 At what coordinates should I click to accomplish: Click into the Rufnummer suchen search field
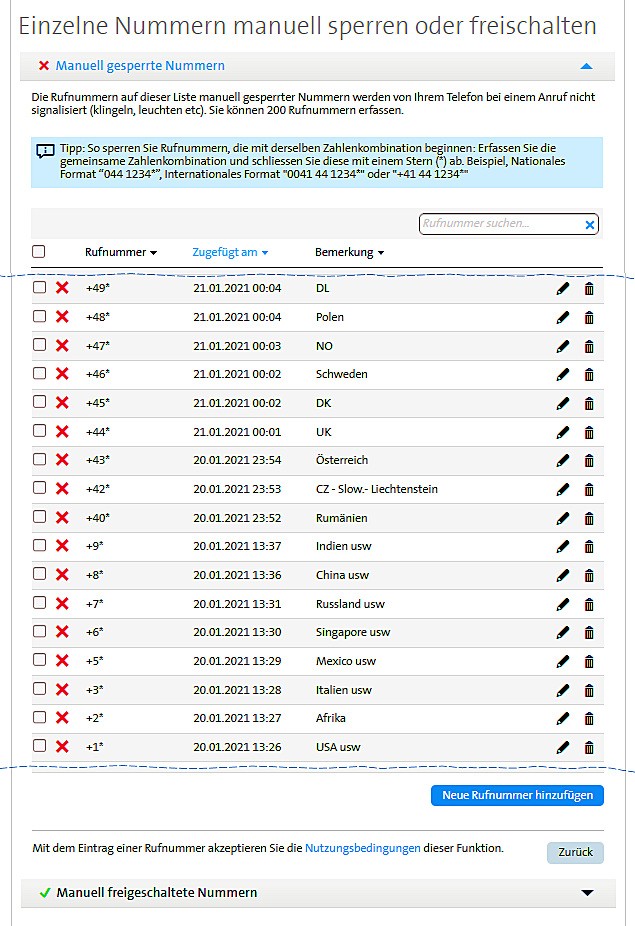tap(500, 225)
